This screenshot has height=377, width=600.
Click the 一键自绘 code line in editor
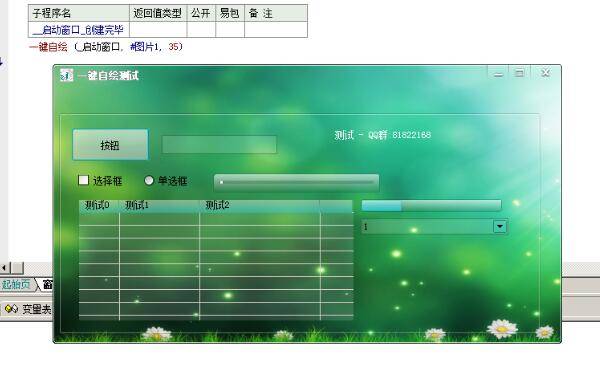pyautogui.click(x=106, y=47)
